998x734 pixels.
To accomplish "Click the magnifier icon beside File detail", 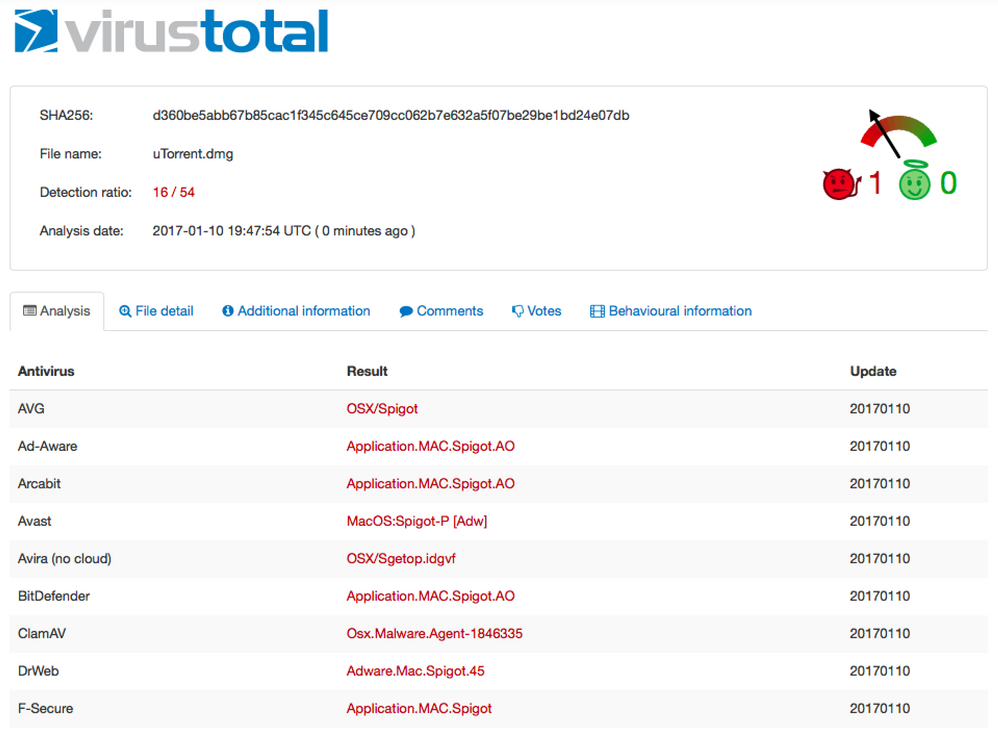I will pos(125,311).
